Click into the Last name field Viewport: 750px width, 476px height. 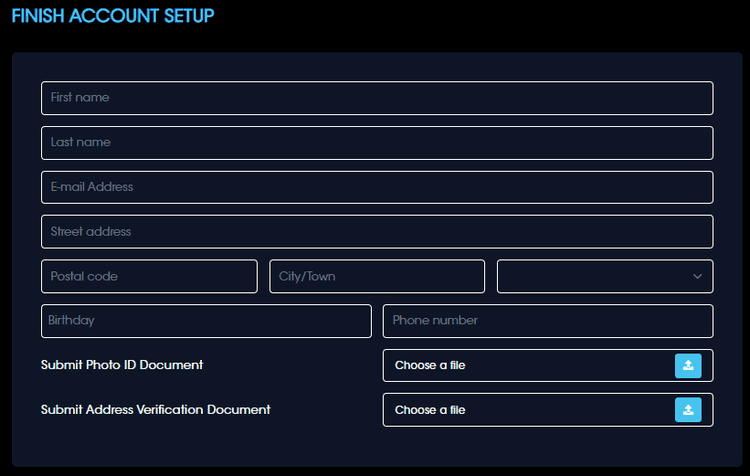(x=376, y=142)
